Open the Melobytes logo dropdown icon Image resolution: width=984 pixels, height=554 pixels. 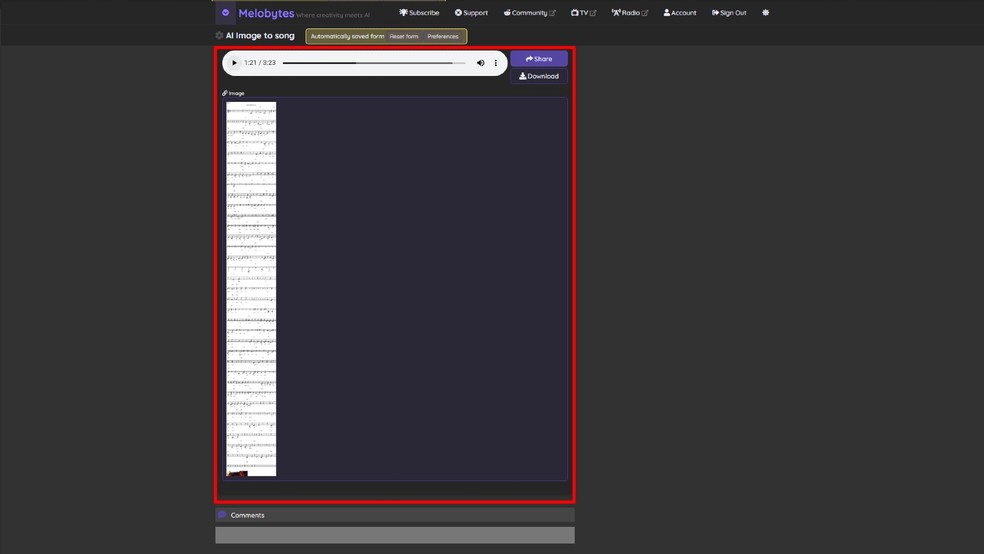(x=225, y=13)
